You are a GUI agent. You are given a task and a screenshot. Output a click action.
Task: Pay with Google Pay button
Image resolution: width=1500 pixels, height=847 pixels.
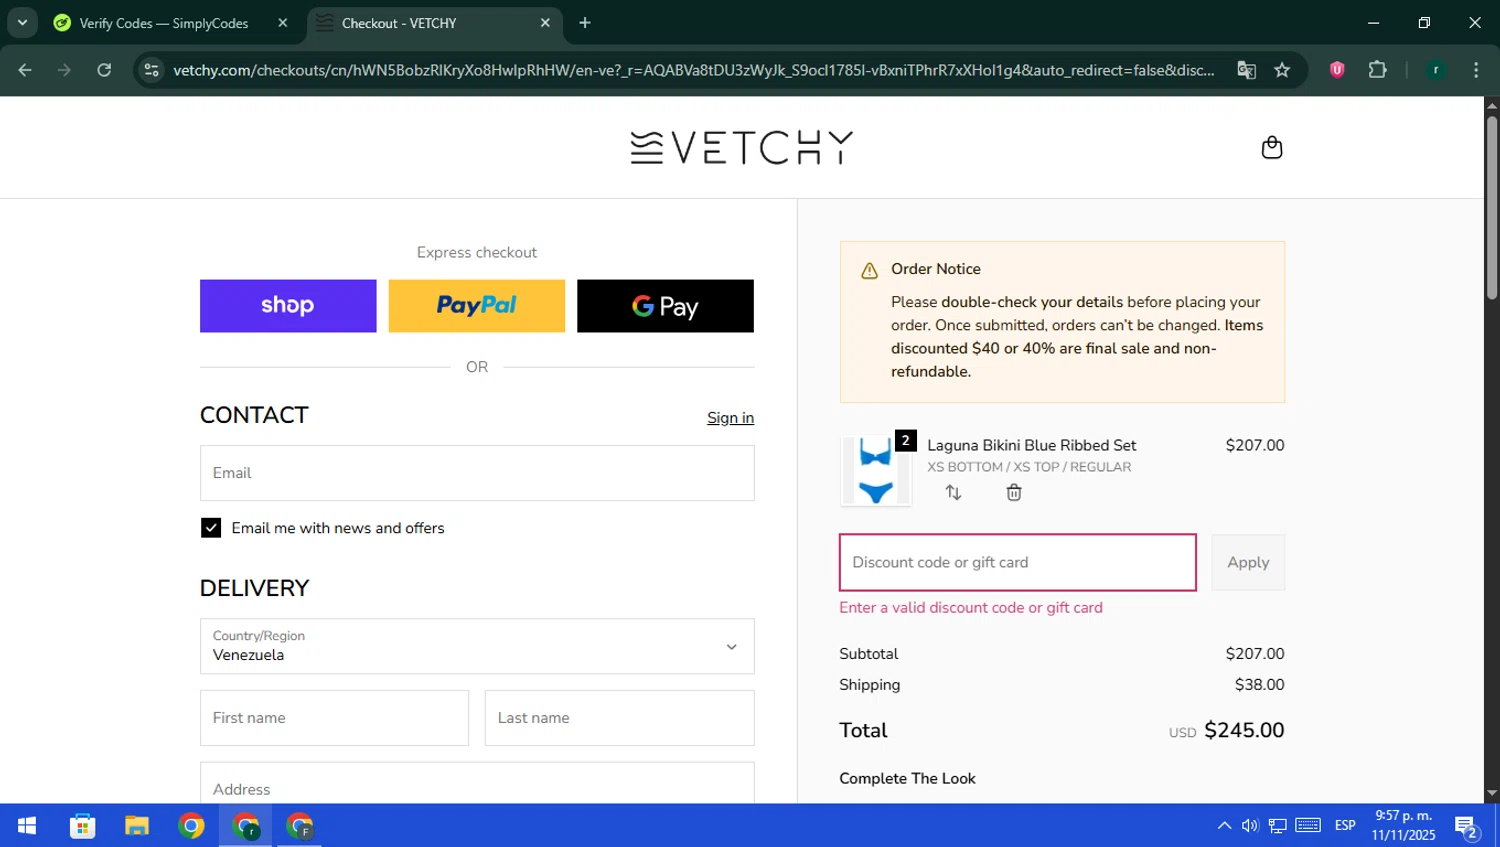click(665, 306)
